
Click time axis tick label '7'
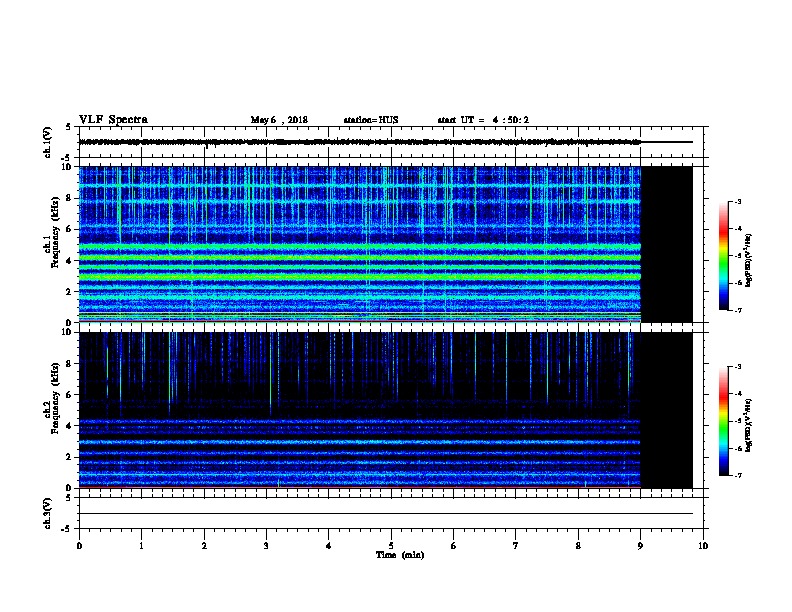[x=516, y=546]
